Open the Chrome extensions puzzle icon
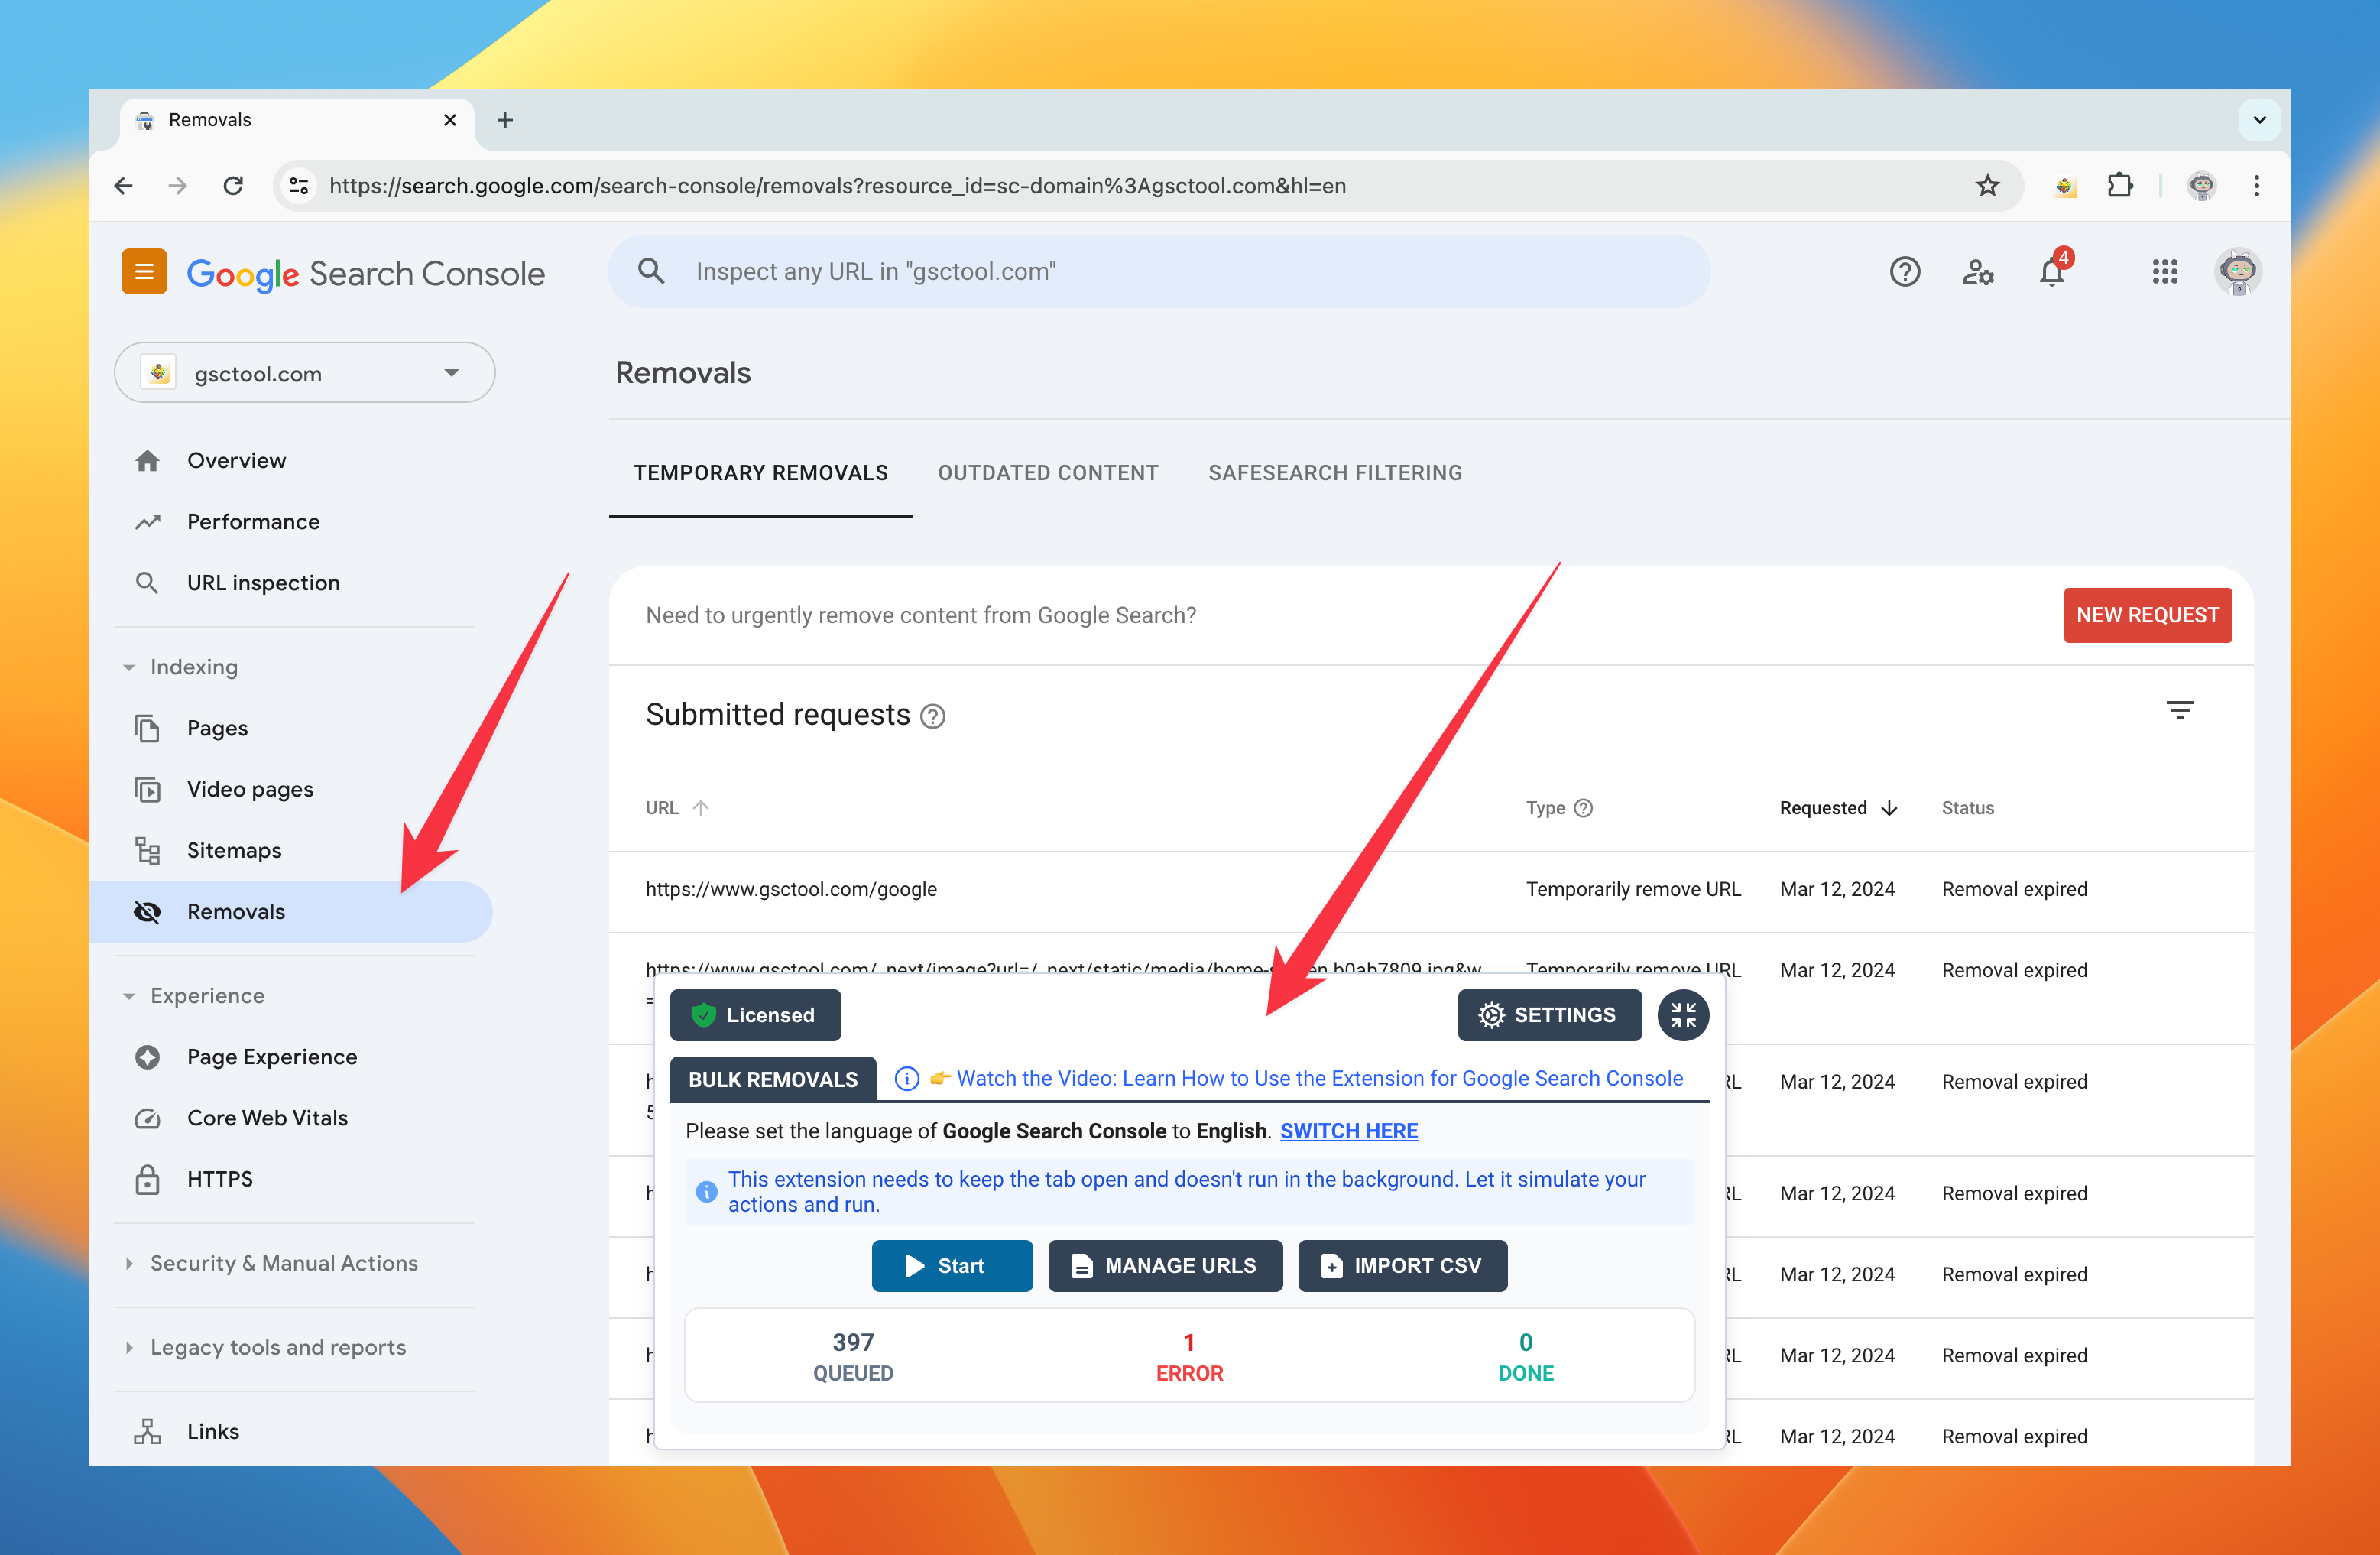The image size is (2380, 1555). tap(2119, 186)
